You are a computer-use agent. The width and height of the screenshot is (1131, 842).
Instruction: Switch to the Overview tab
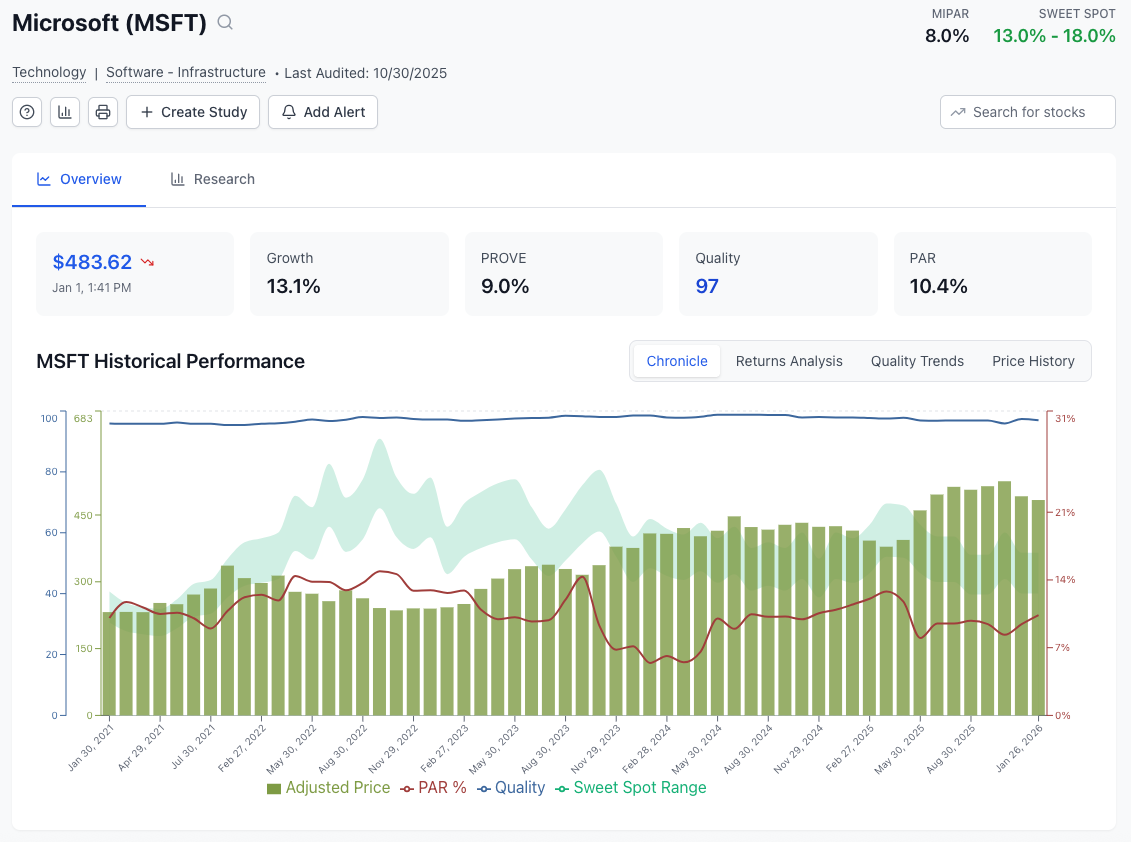(x=79, y=179)
